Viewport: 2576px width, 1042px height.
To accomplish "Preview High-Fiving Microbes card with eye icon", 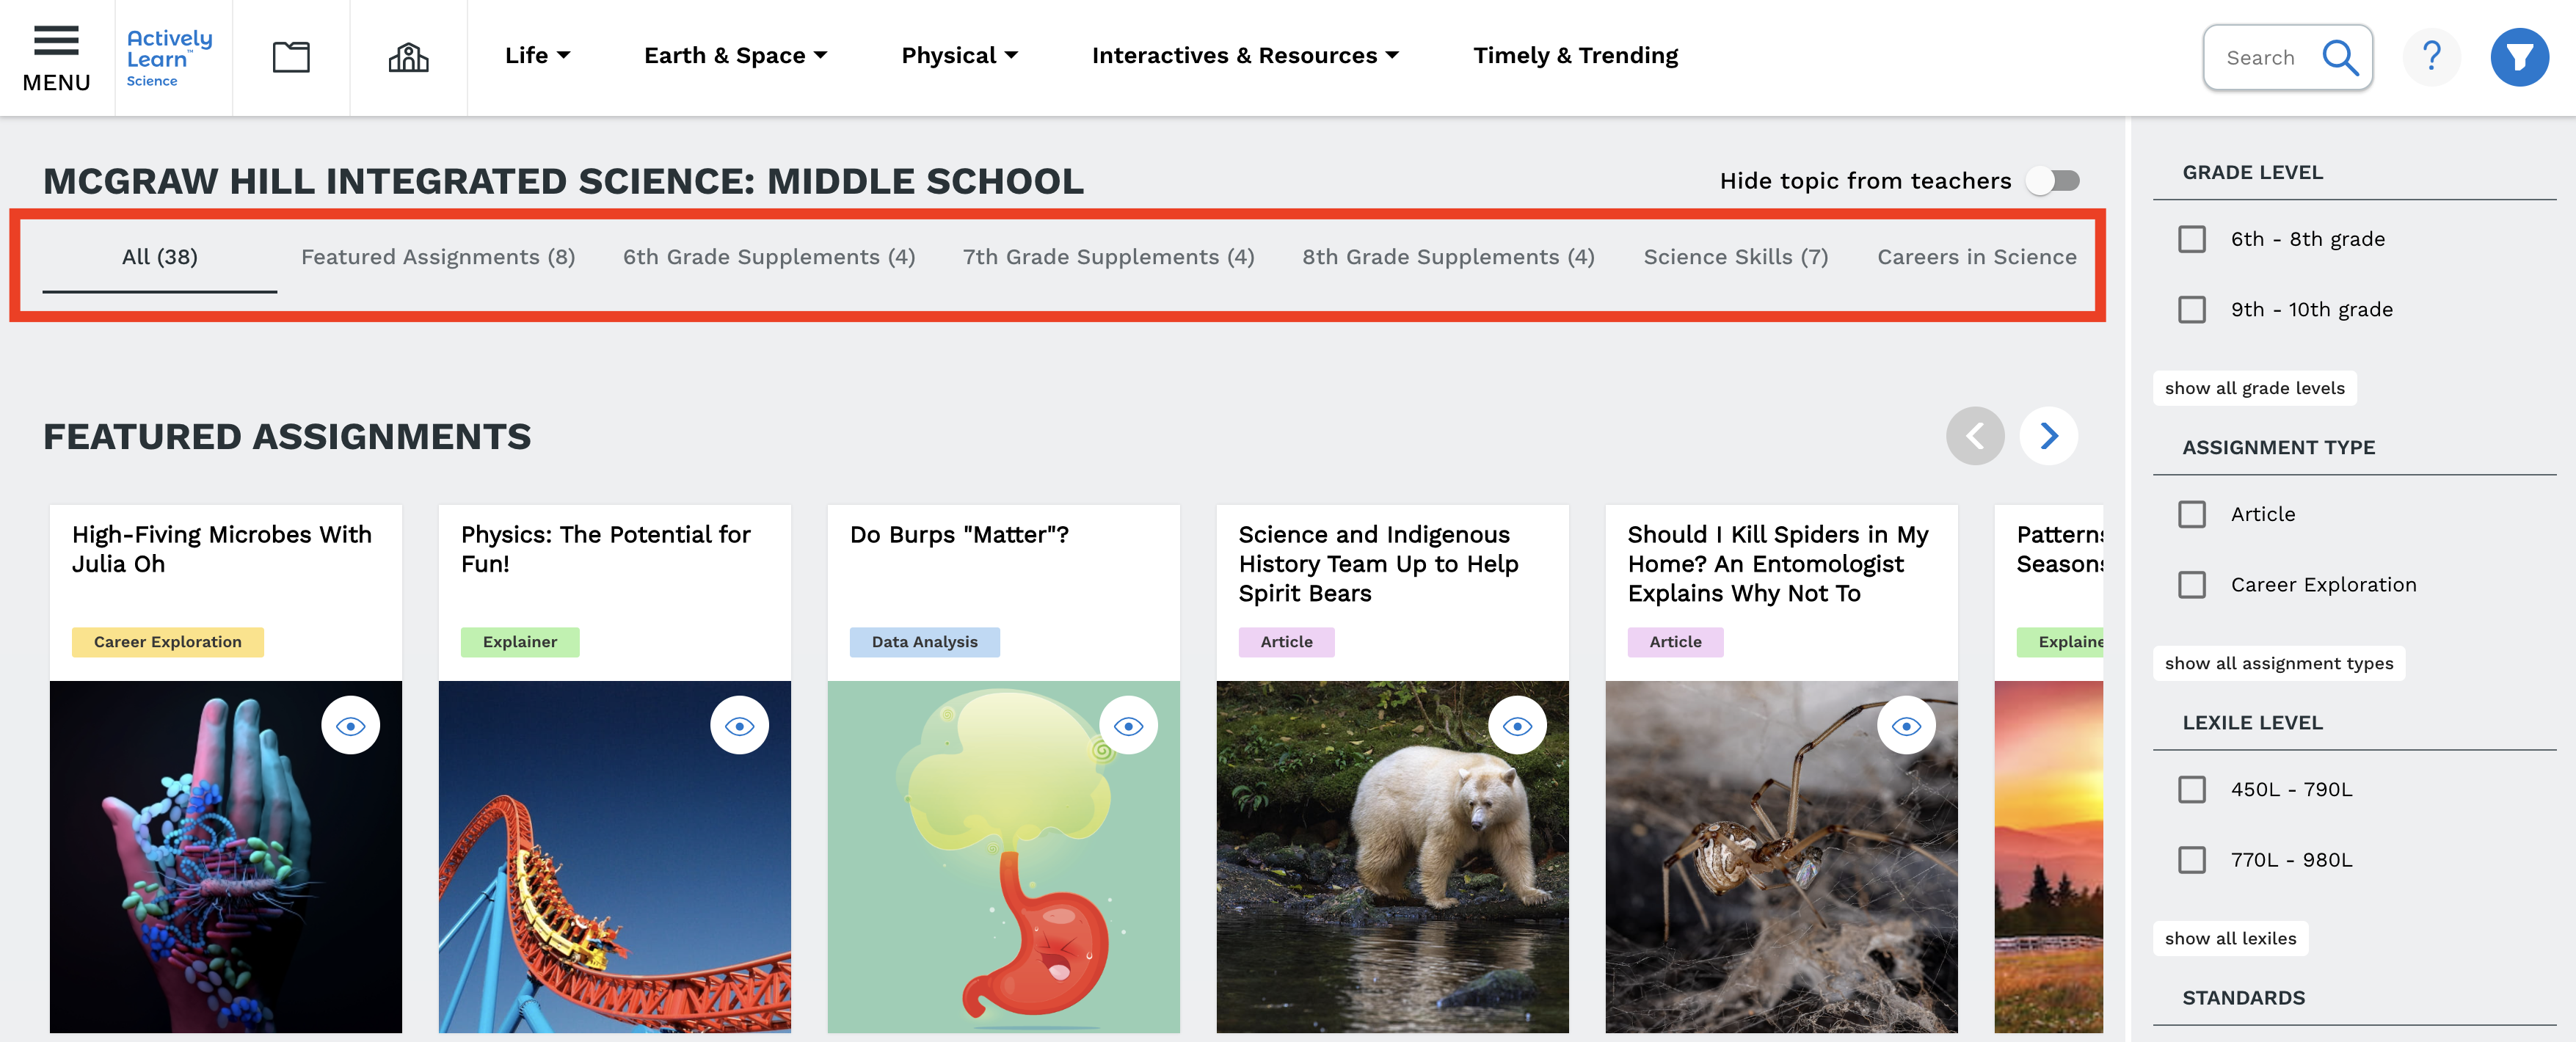I will pos(350,725).
